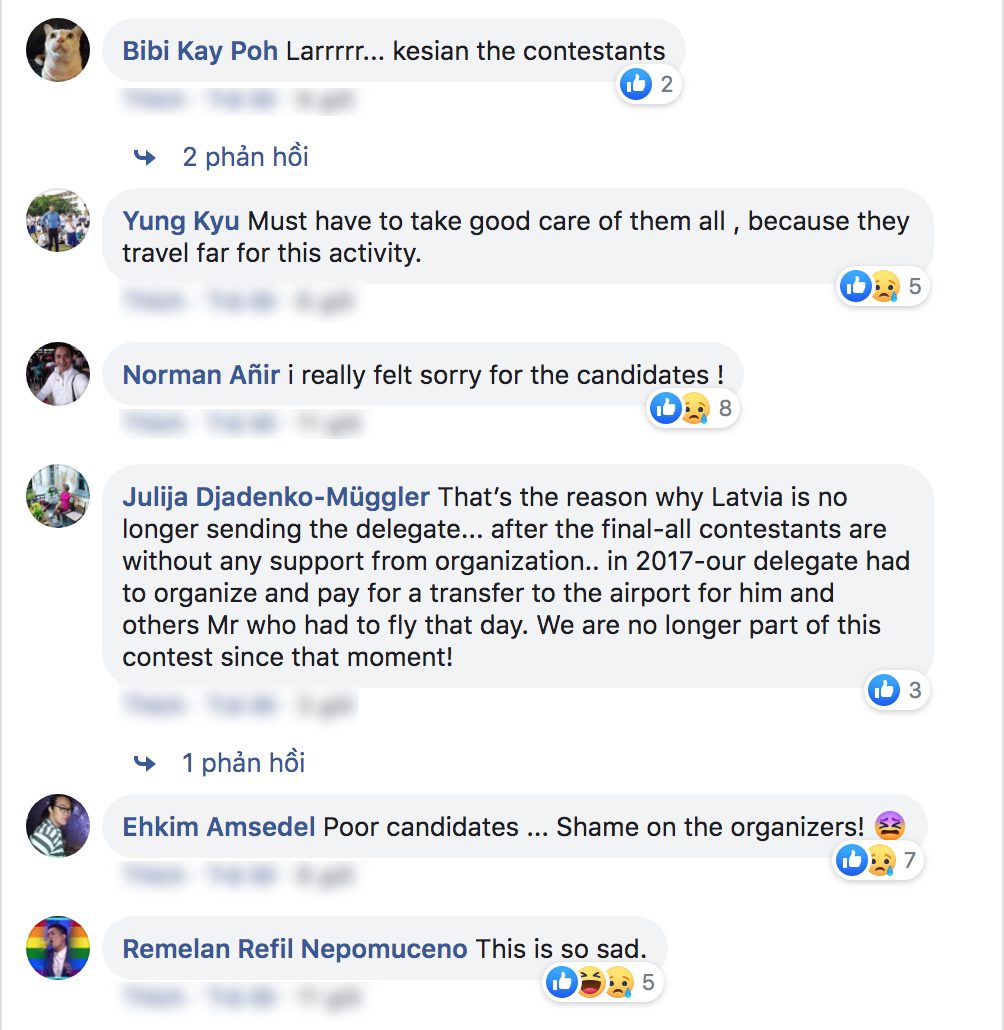Open reactions on the "This is so sad" comment

[605, 983]
